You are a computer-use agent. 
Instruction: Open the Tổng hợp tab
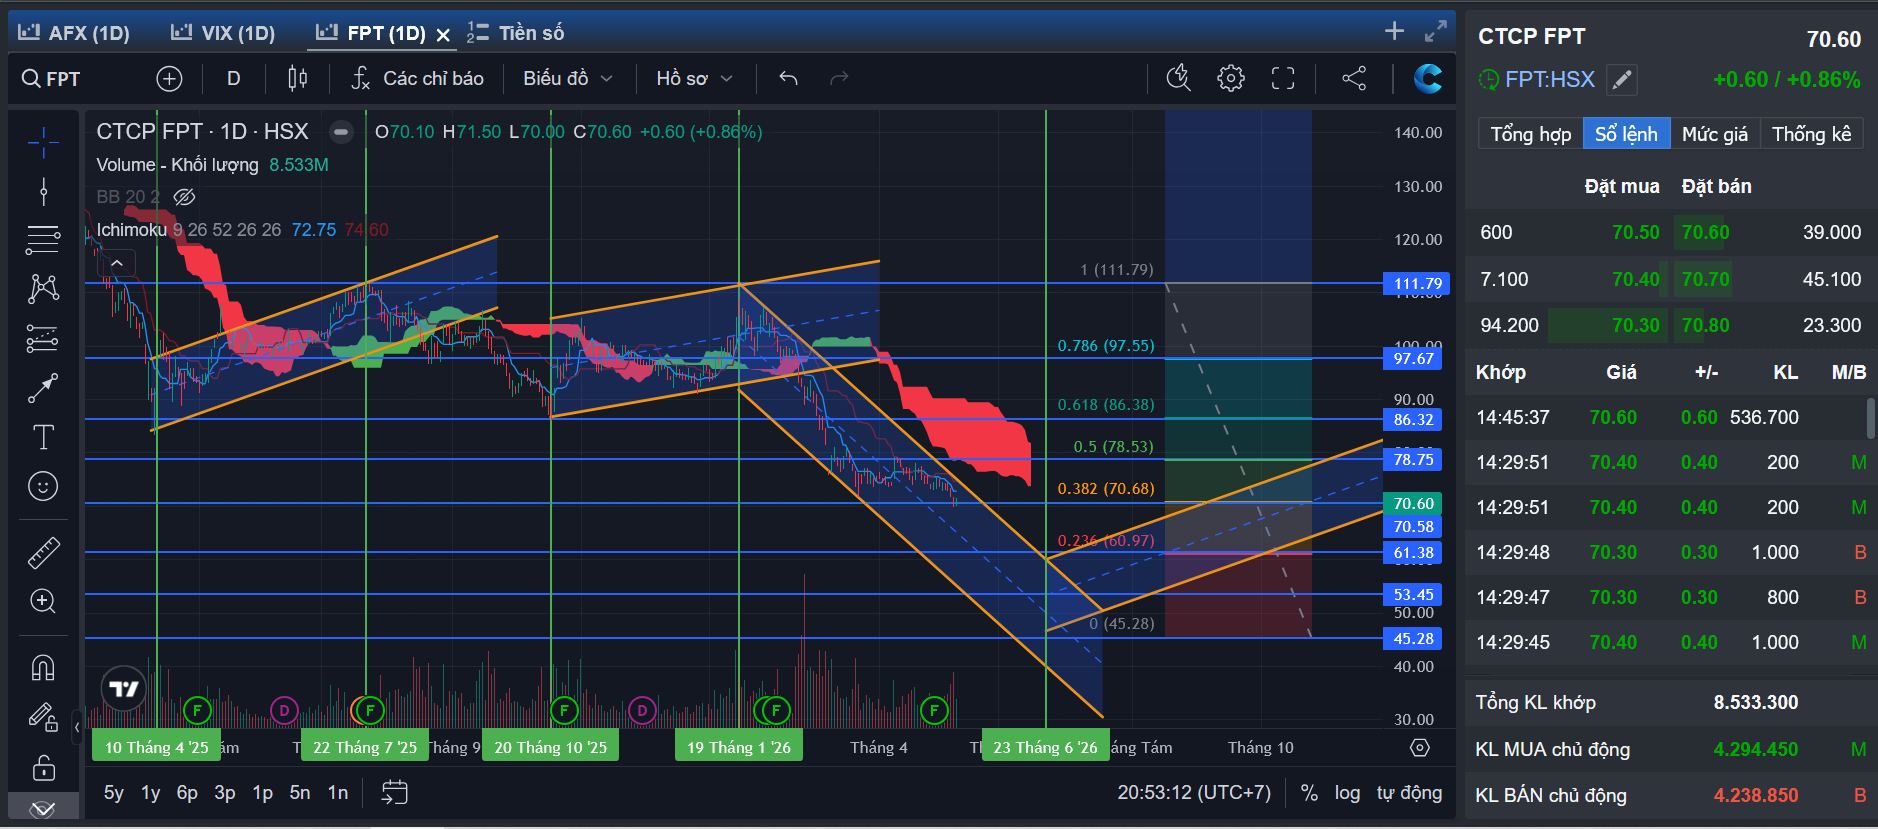(1531, 134)
